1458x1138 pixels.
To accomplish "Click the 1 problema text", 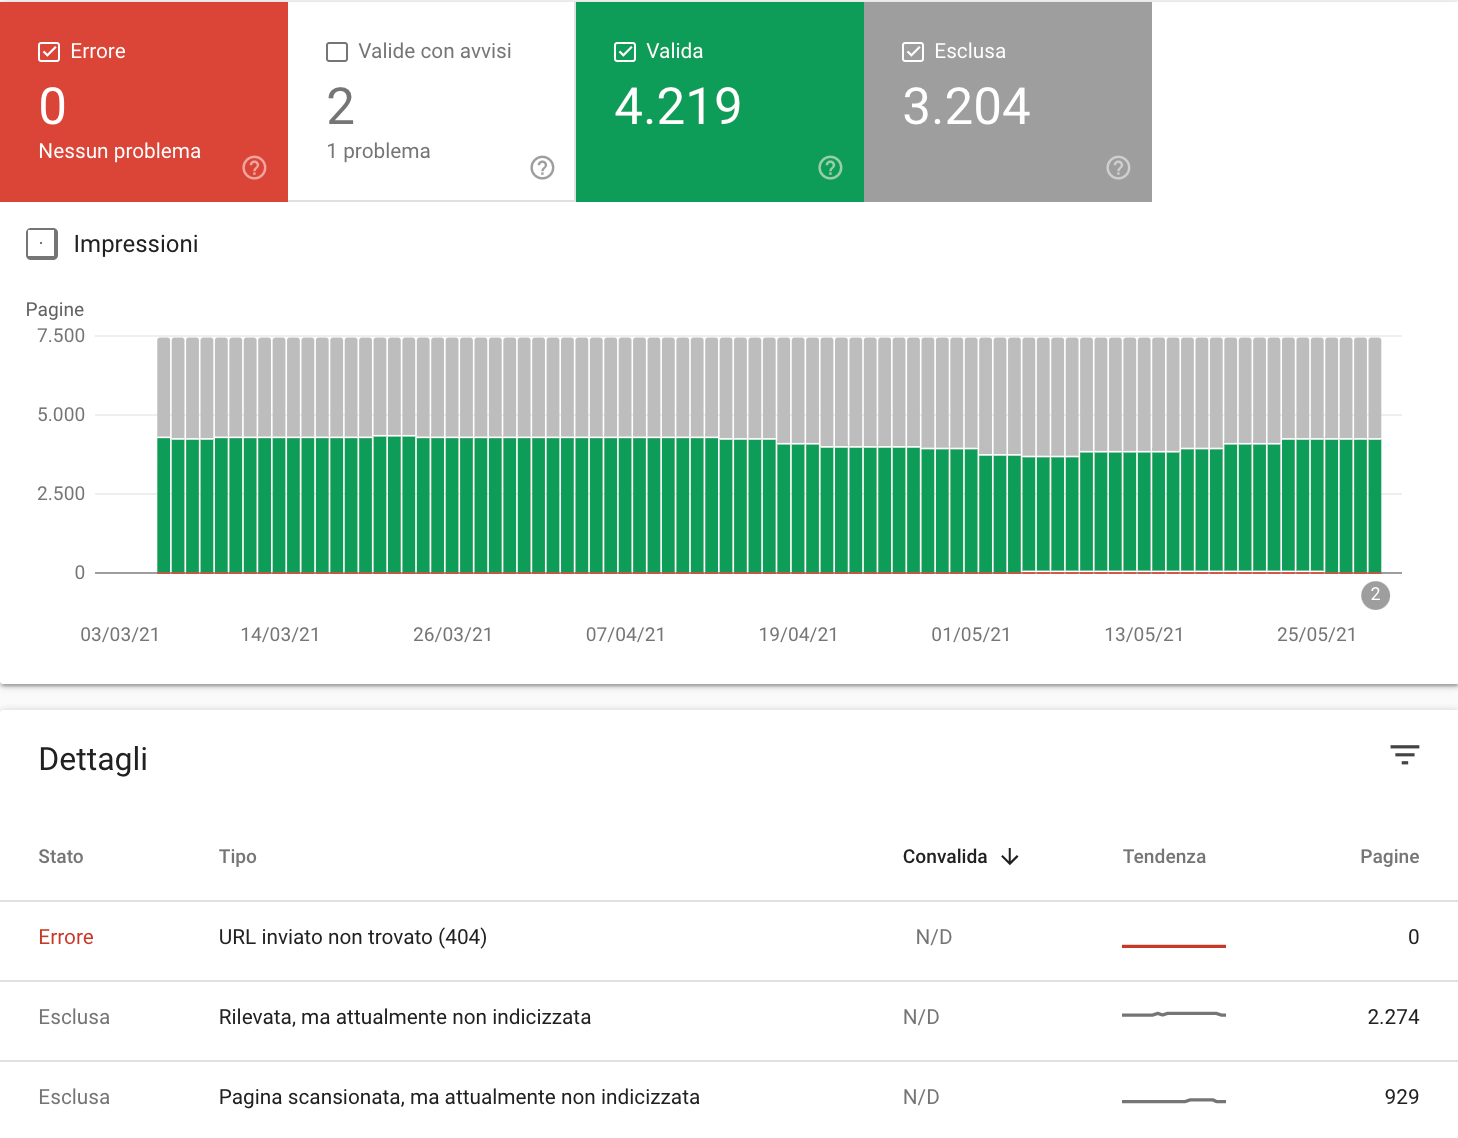I will point(379,151).
